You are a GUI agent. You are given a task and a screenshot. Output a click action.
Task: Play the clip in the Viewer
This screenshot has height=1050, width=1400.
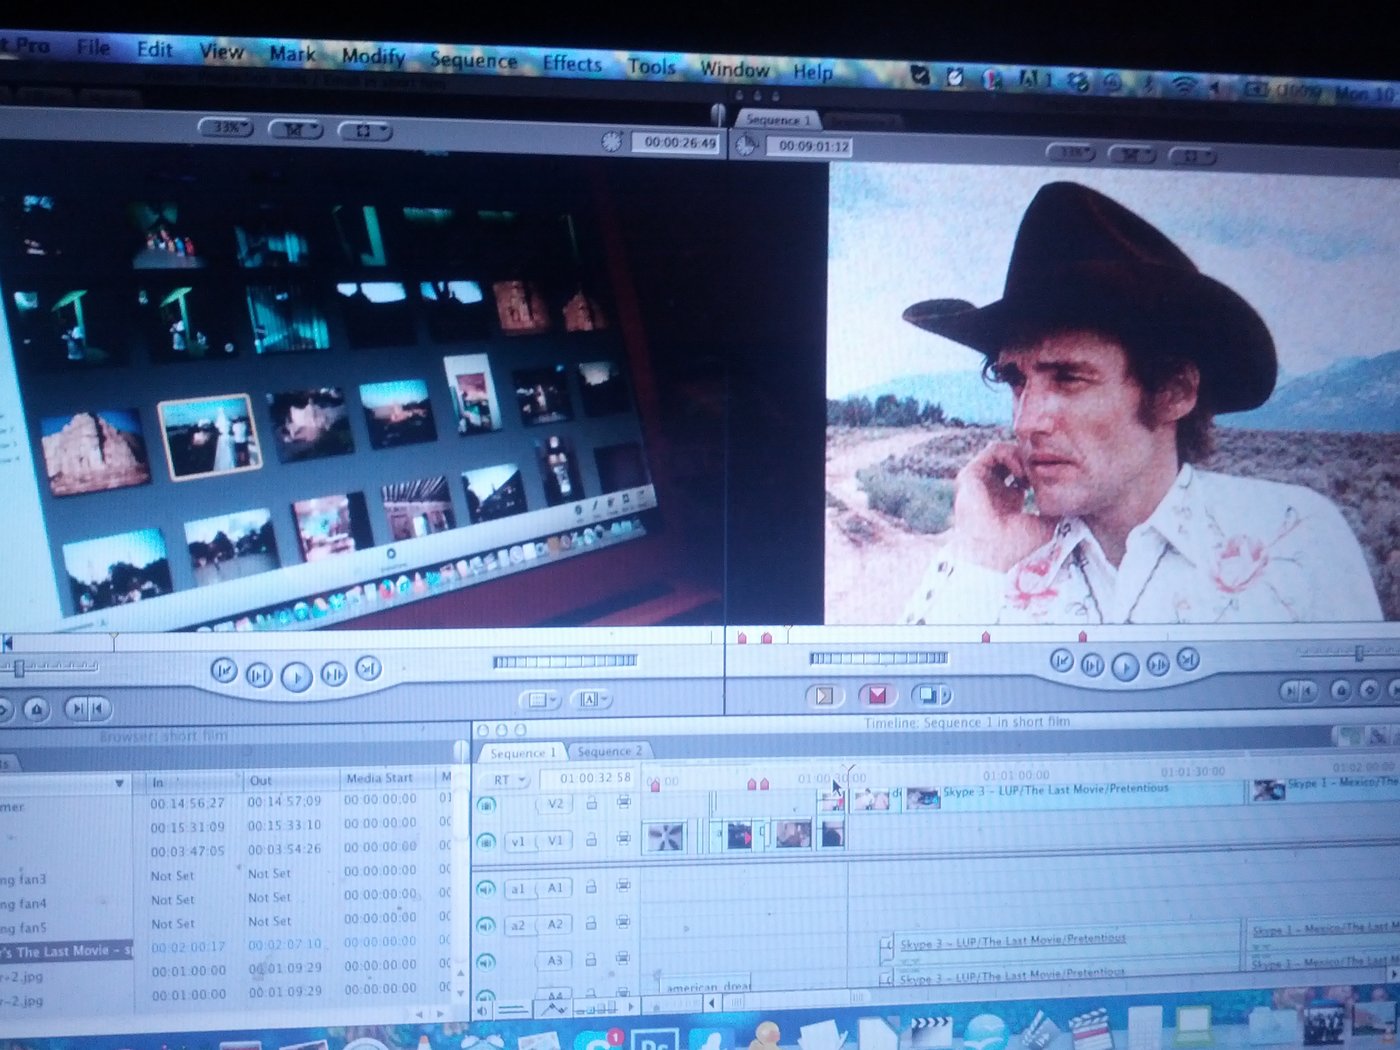(296, 677)
